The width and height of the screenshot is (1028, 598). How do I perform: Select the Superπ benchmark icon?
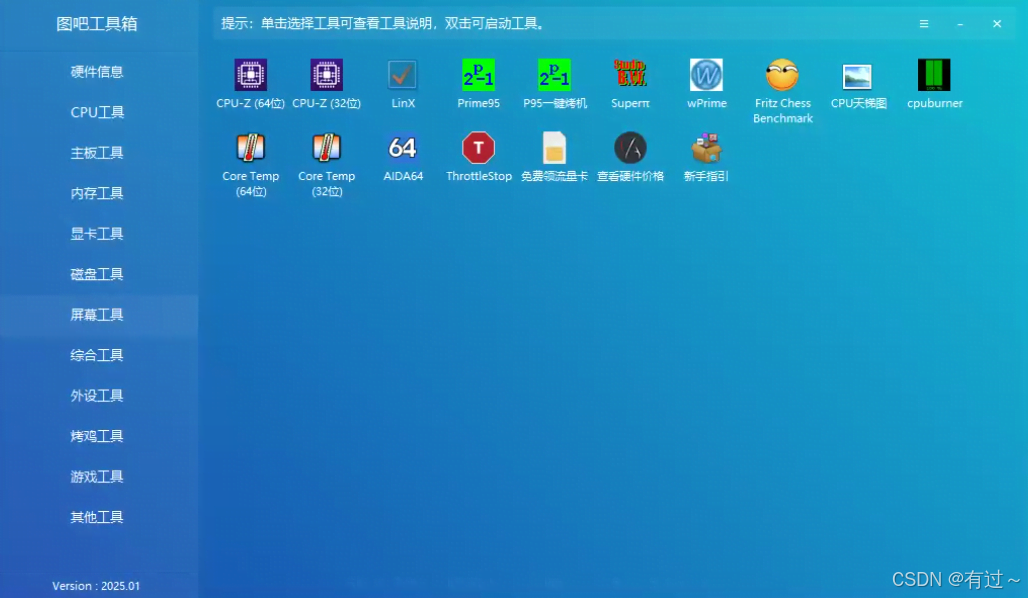tap(630, 73)
